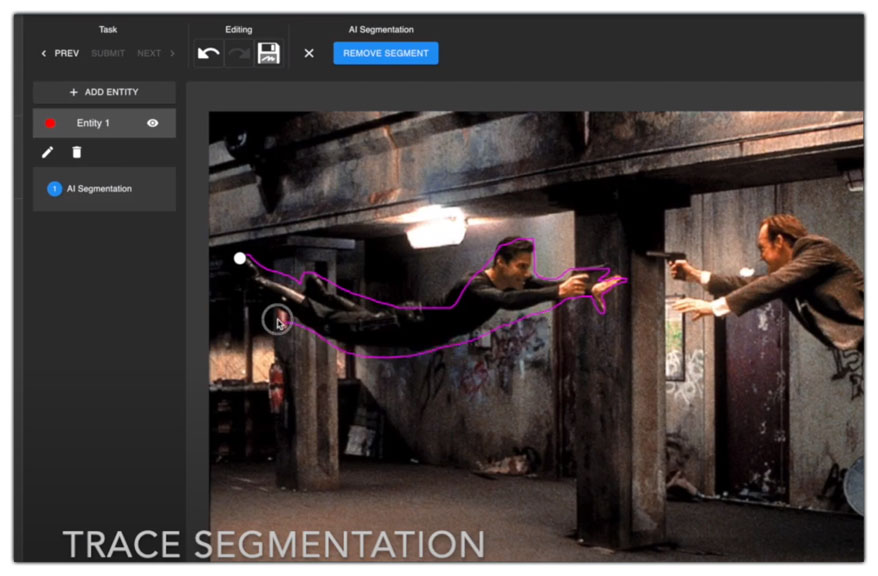Viewport: 878px width, 576px height.
Task: Advance to the next task via NEXT
Action: (x=149, y=53)
